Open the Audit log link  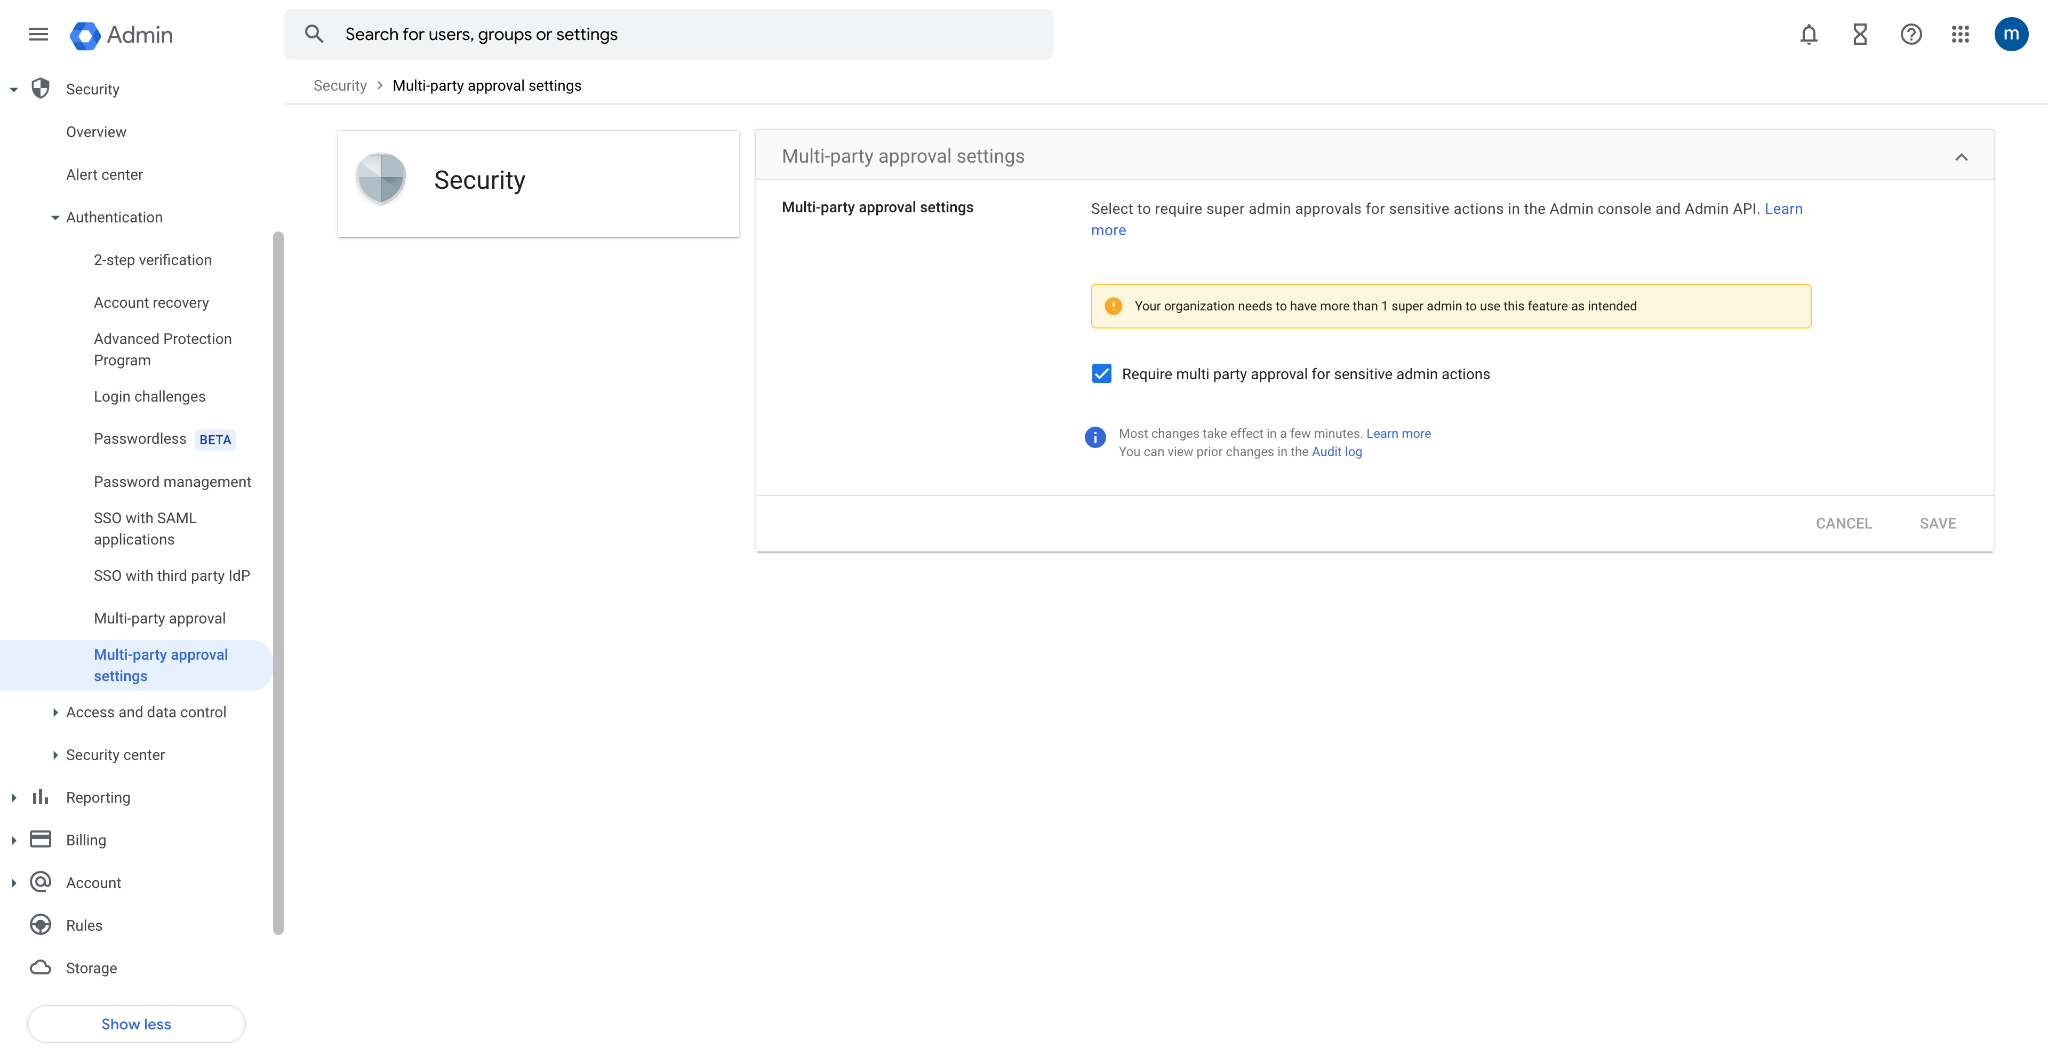pos(1336,452)
